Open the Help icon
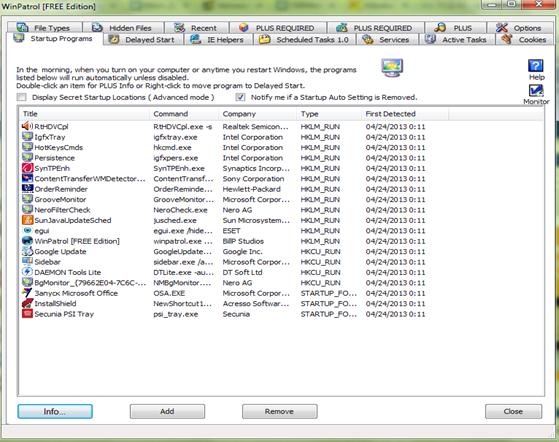 click(x=535, y=66)
